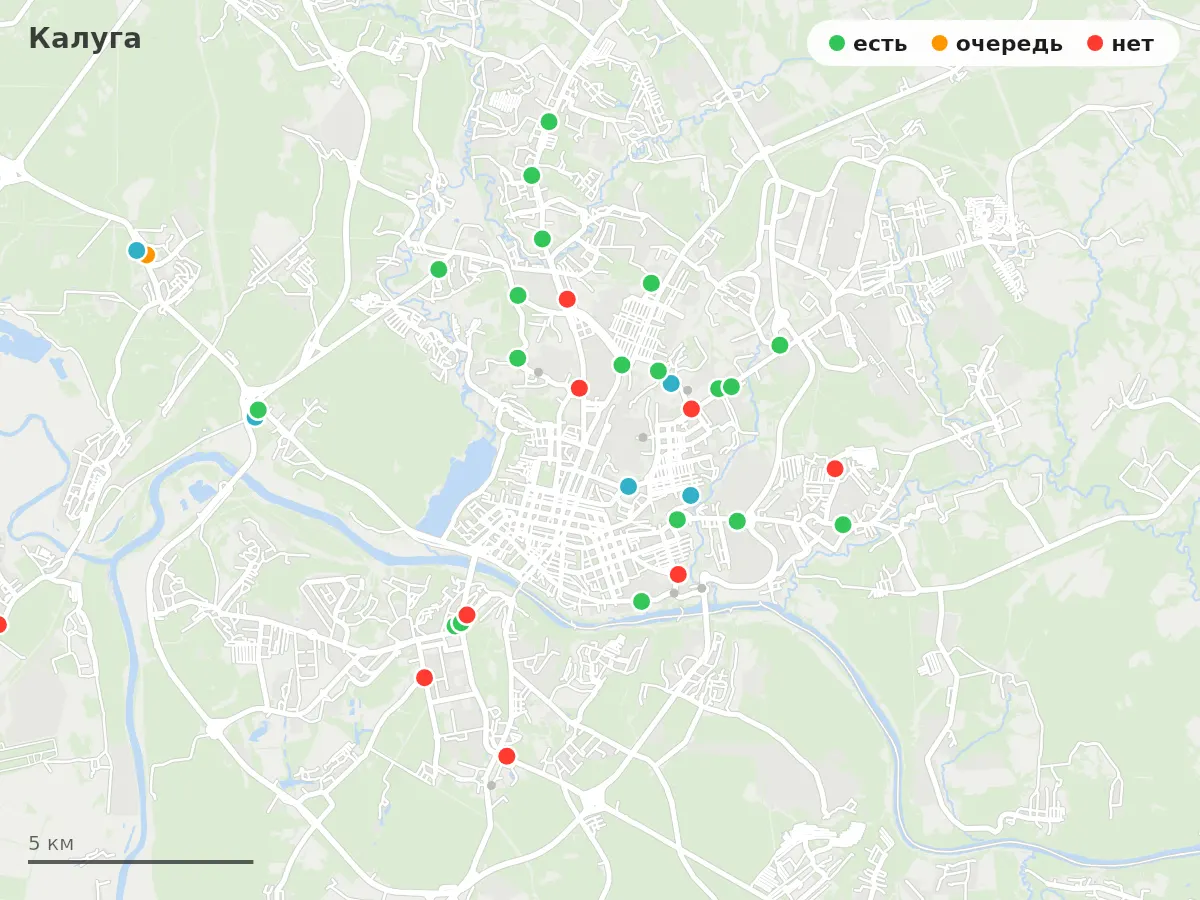The height and width of the screenshot is (900, 1200).
Task: Click the orange dot in the legend next to 'очередь'
Action: [x=940, y=43]
